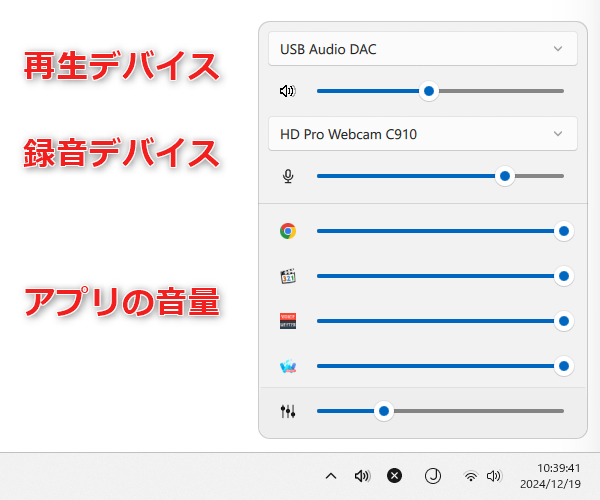Open the USB Audio DAC playback dropdown

(423, 49)
